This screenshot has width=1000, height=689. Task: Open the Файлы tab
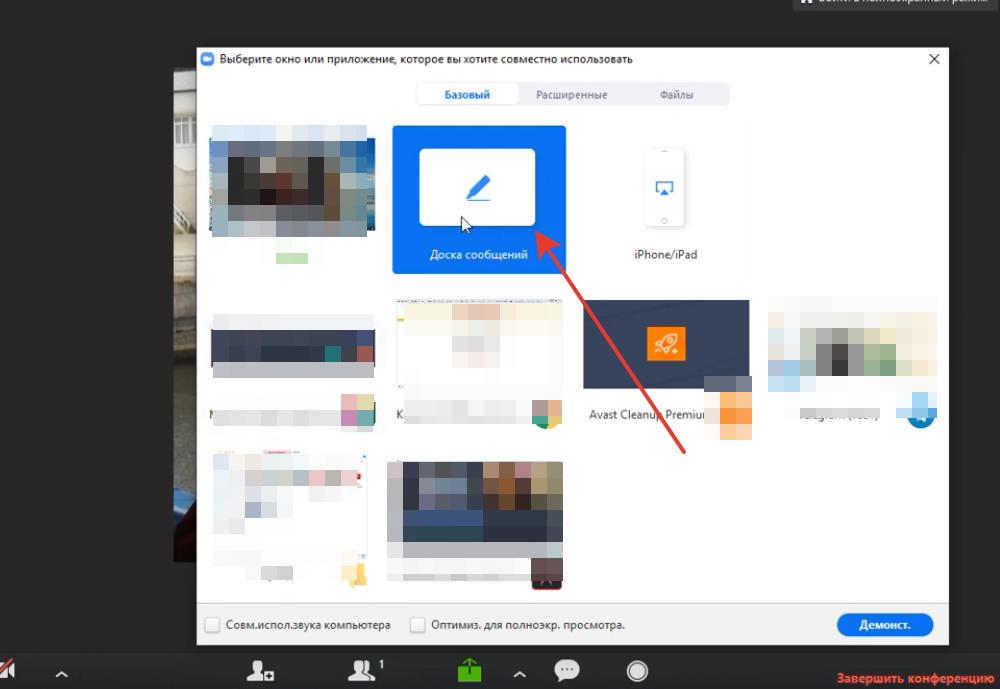[676, 95]
